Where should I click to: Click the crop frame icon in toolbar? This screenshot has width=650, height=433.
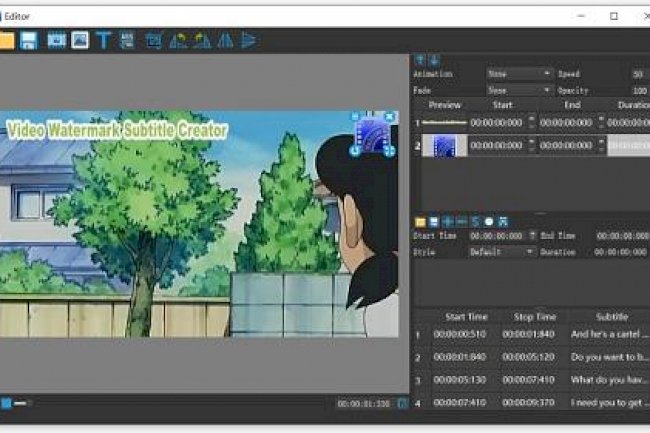click(153, 41)
